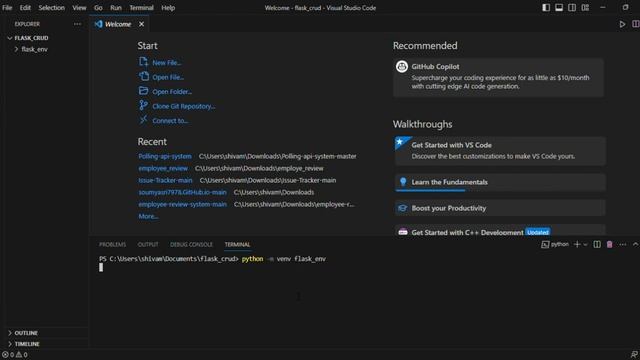Click the Open Folder icon
This screenshot has width=640, height=360.
point(143,91)
